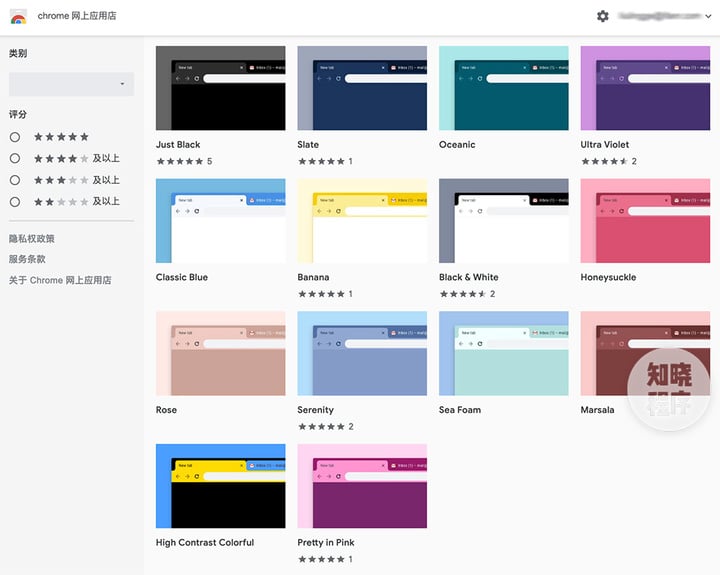720x575 pixels.
Task: Open the 类别 category dropdown
Action: coord(72,84)
